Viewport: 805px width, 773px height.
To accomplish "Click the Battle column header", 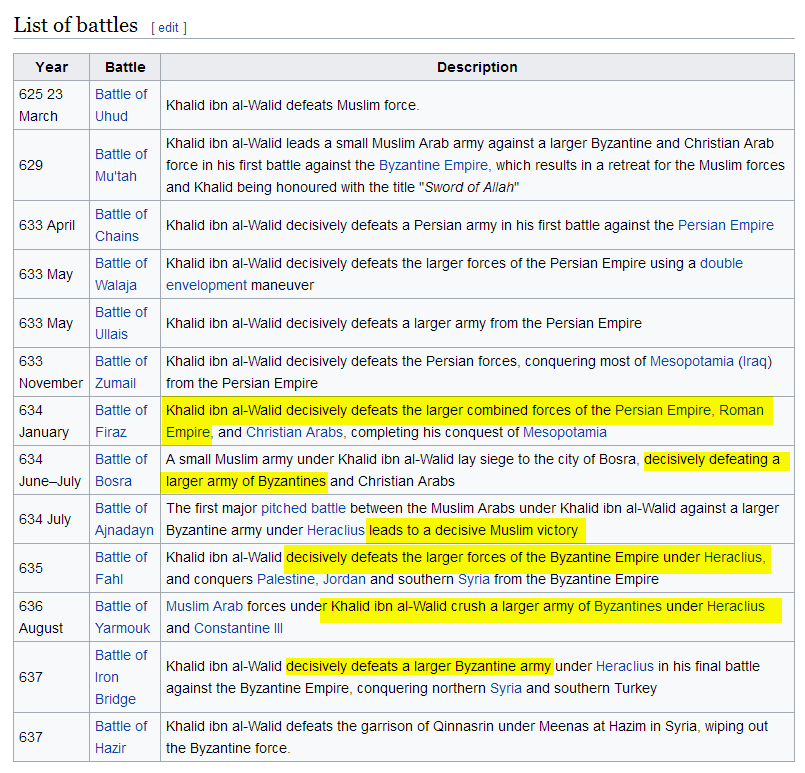I will click(x=125, y=67).
